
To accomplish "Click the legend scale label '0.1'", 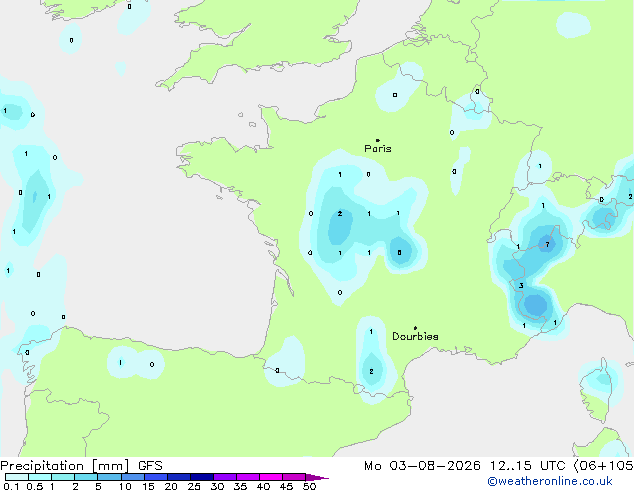I will 12,486.
